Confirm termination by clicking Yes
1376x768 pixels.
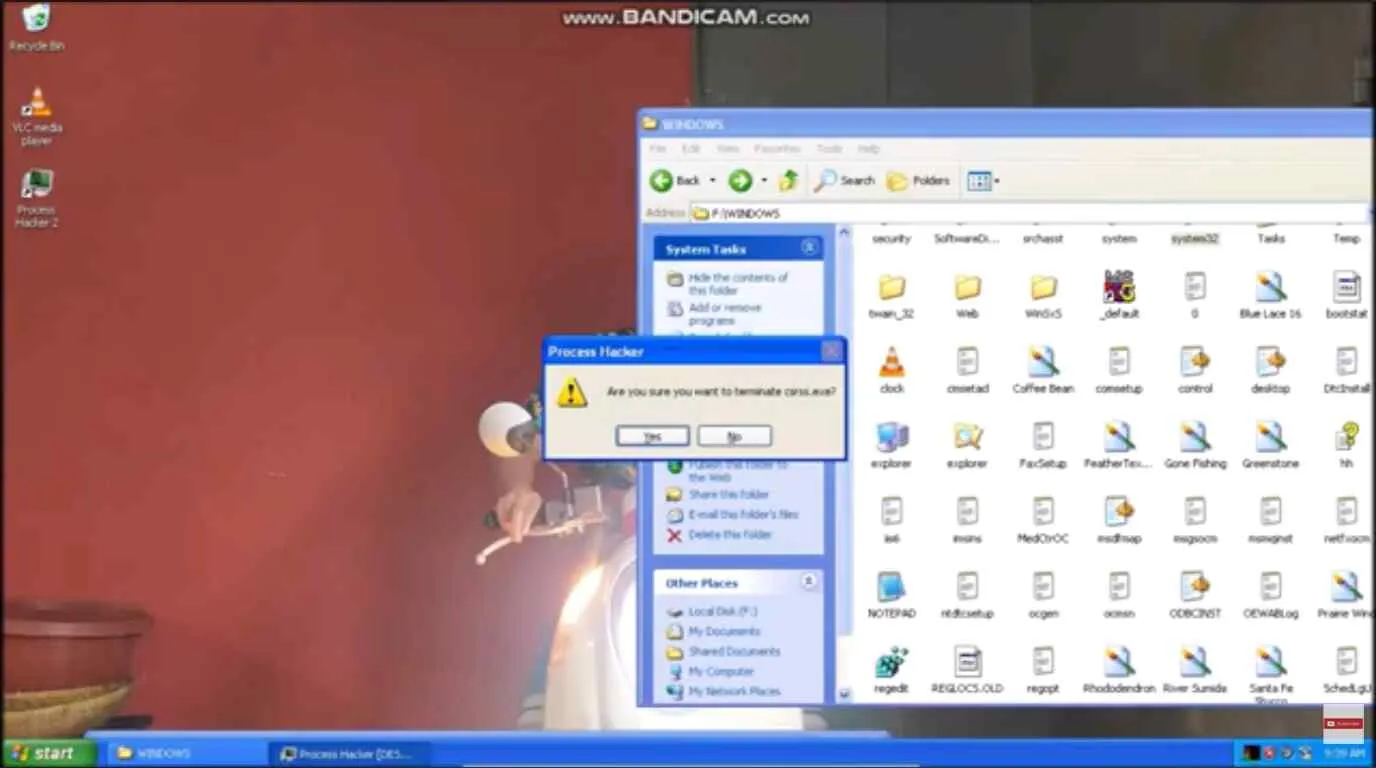[652, 436]
